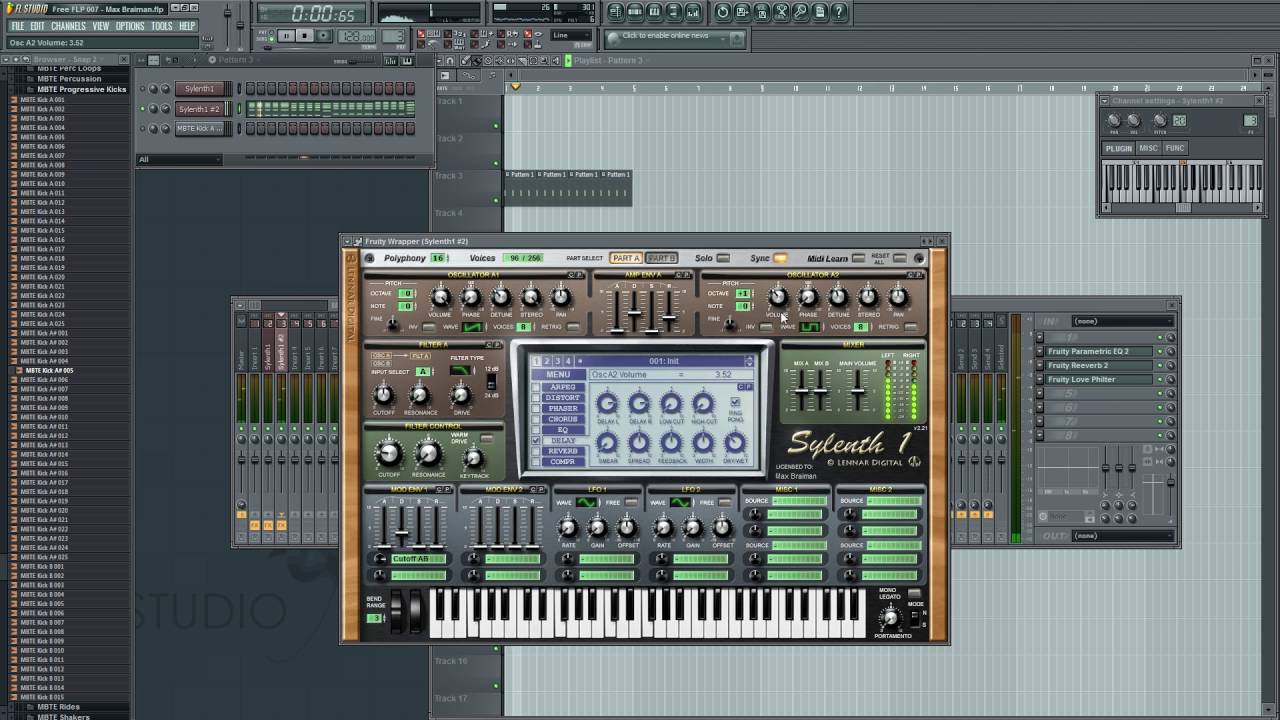This screenshot has height=720, width=1280.
Task: Select Sylenth PART B button
Action: click(661, 258)
